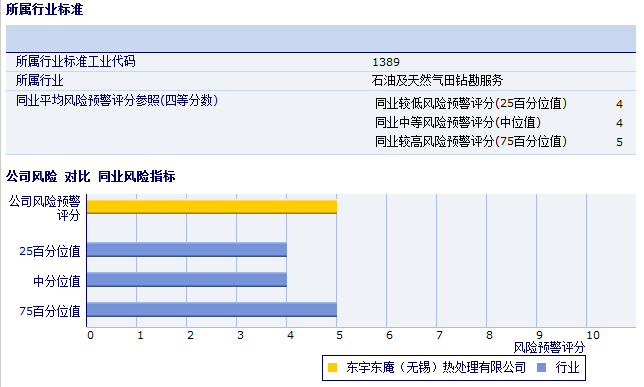The width and height of the screenshot is (644, 387).
Task: Select the yellow 公司风险预警评分 bar
Action: [x=212, y=207]
